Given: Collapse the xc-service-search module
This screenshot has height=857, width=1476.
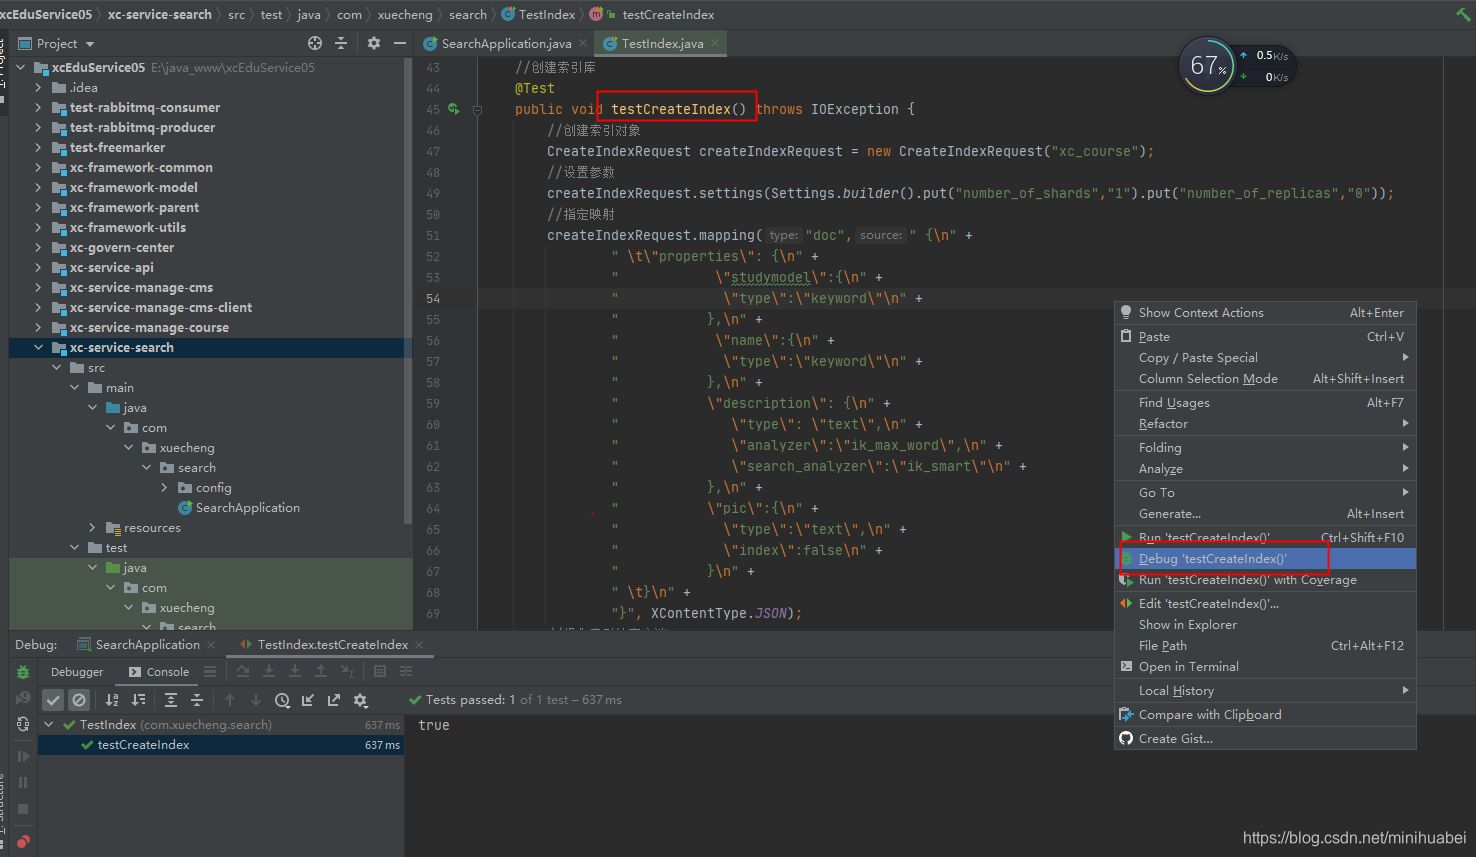Looking at the screenshot, I should tap(38, 348).
